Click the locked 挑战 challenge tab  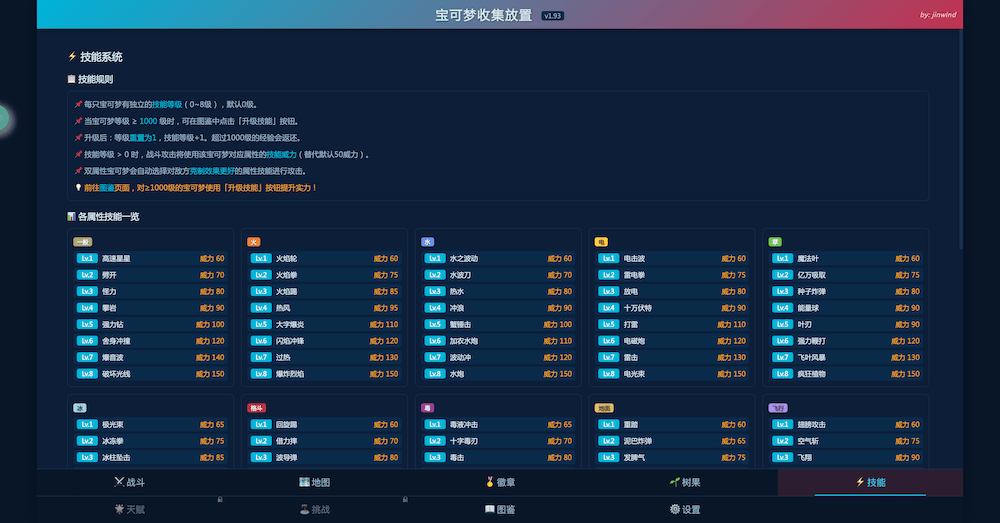[314, 509]
